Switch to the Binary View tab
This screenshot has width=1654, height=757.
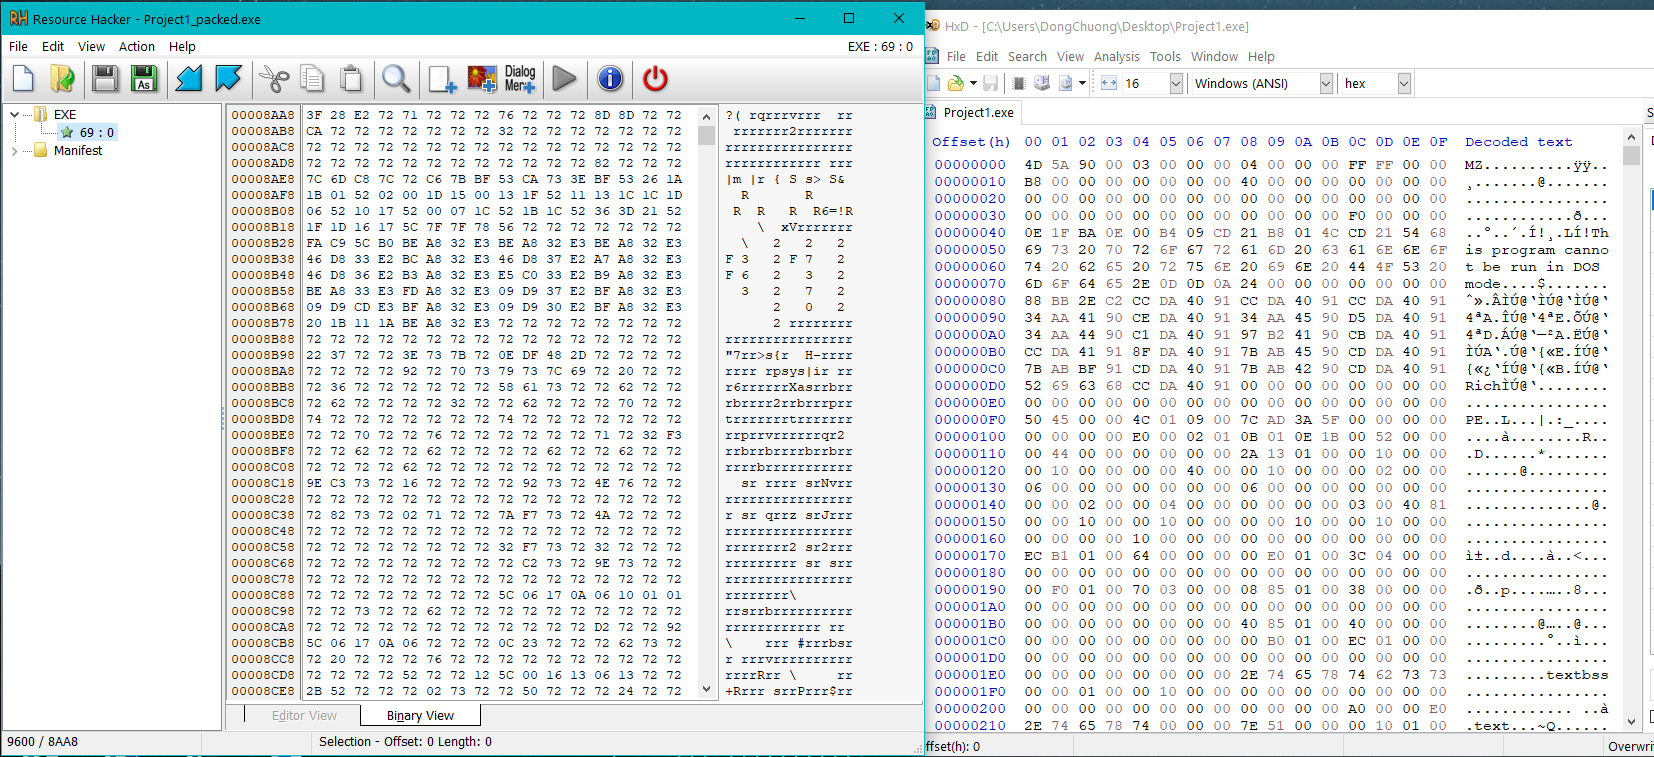(420, 715)
